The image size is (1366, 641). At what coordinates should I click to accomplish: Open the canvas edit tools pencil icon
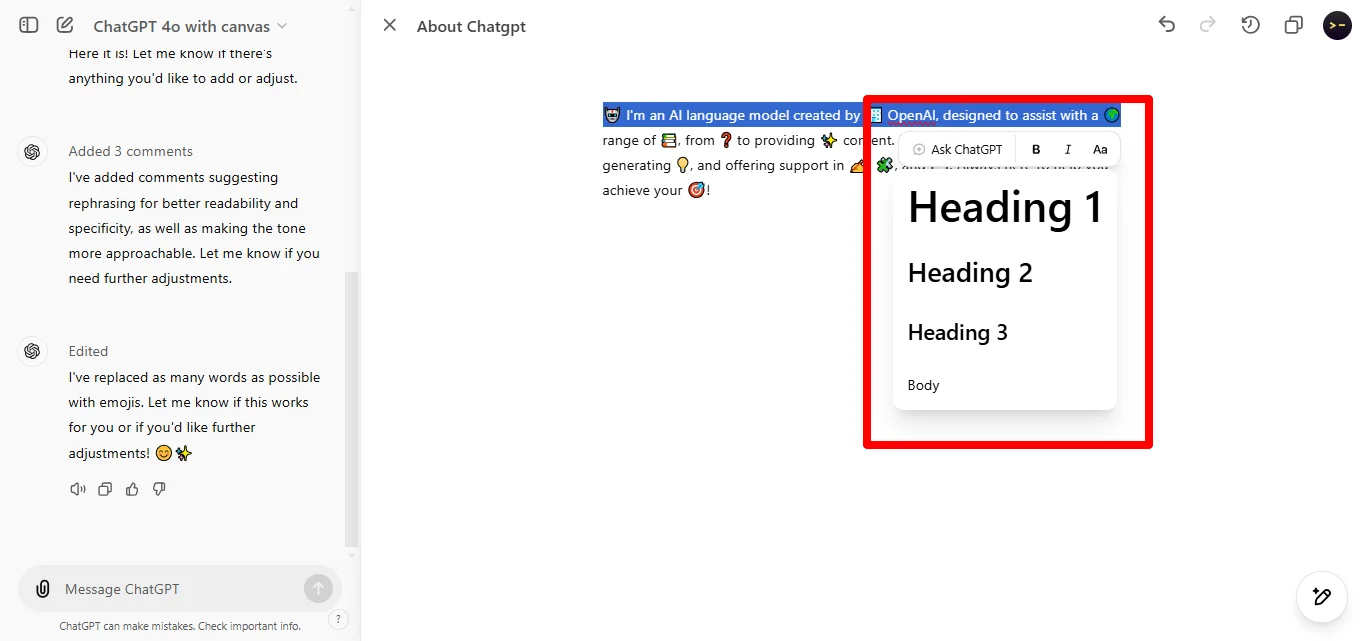pyautogui.click(x=1321, y=596)
